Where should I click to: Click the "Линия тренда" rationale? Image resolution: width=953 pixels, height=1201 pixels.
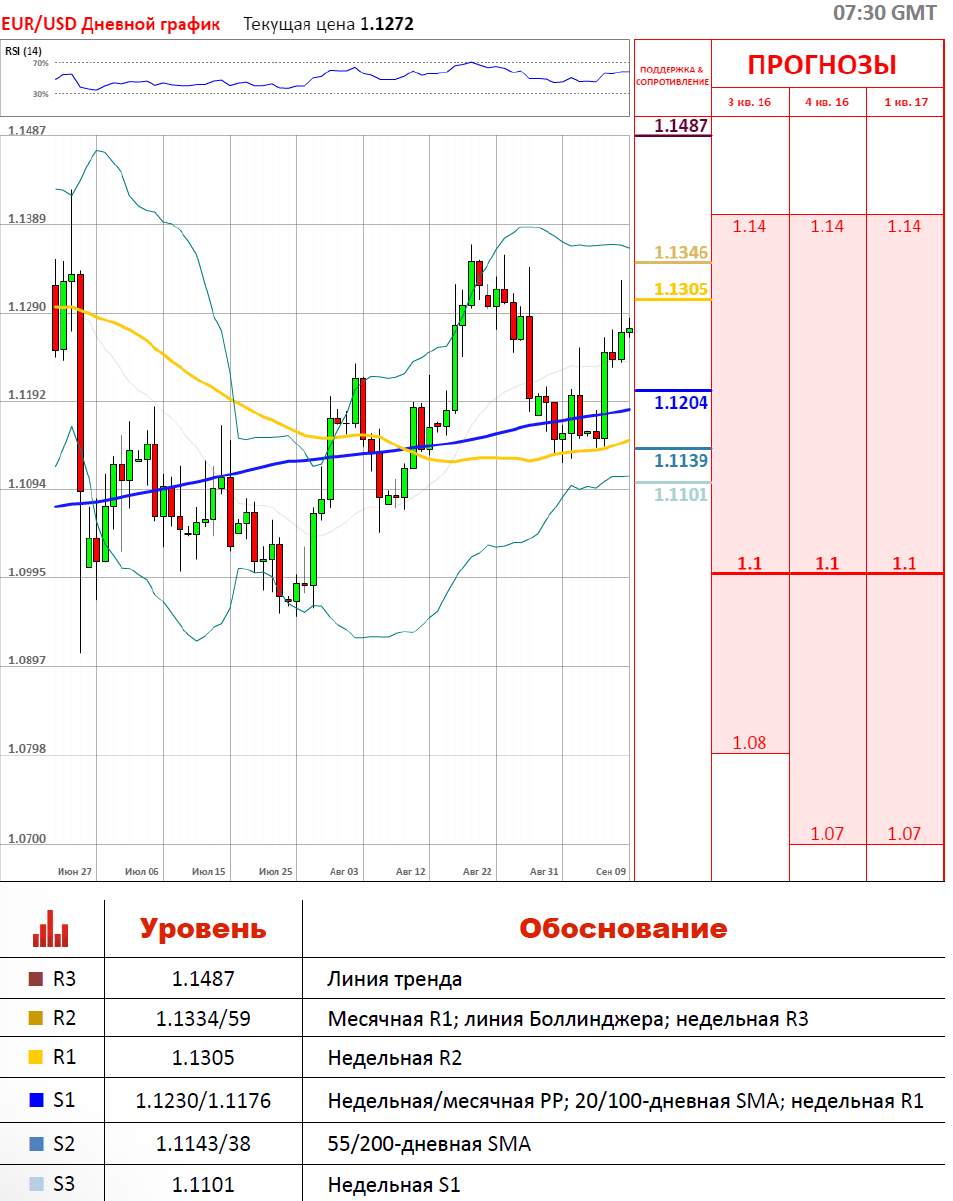395,980
